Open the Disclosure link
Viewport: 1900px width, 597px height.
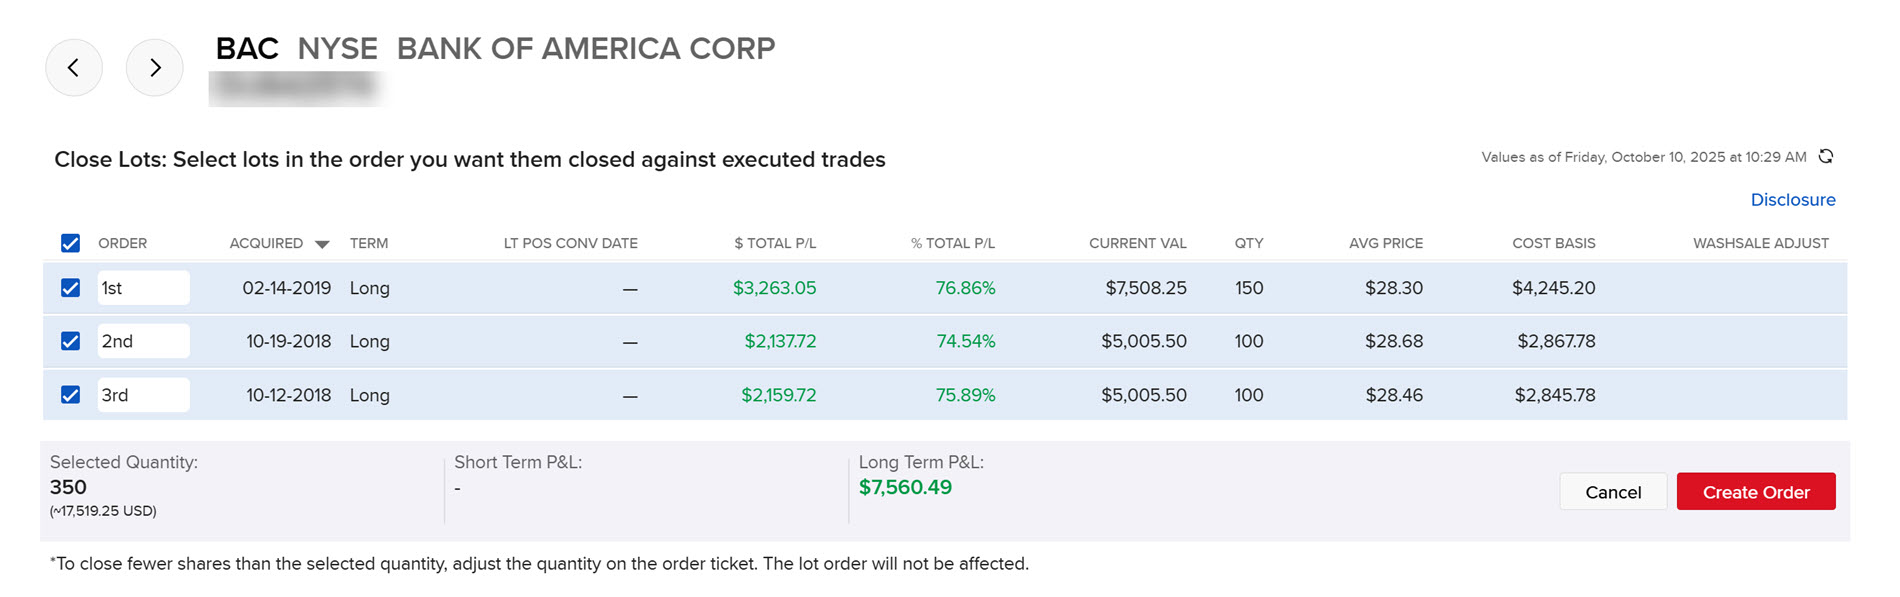[x=1792, y=200]
